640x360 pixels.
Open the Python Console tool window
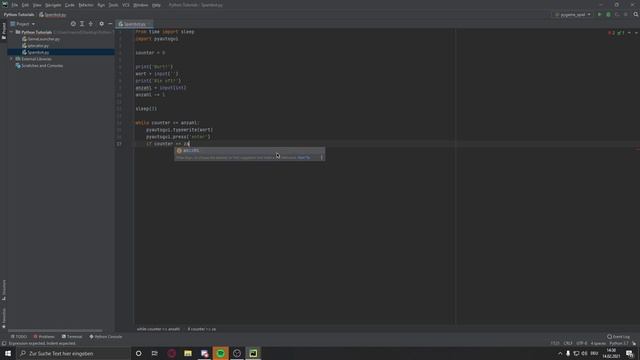(106, 337)
